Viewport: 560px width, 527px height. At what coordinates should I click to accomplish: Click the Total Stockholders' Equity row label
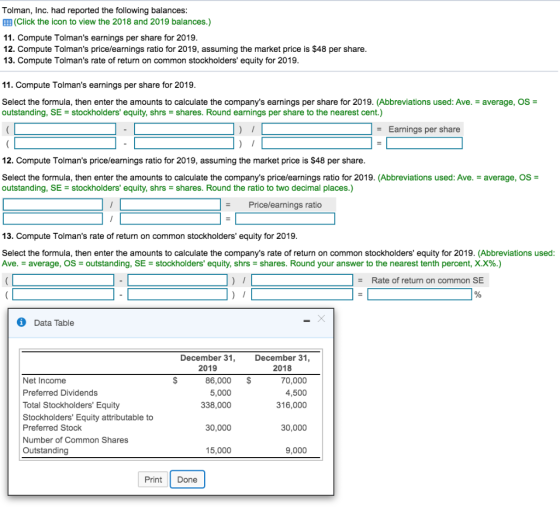[x=71, y=405]
